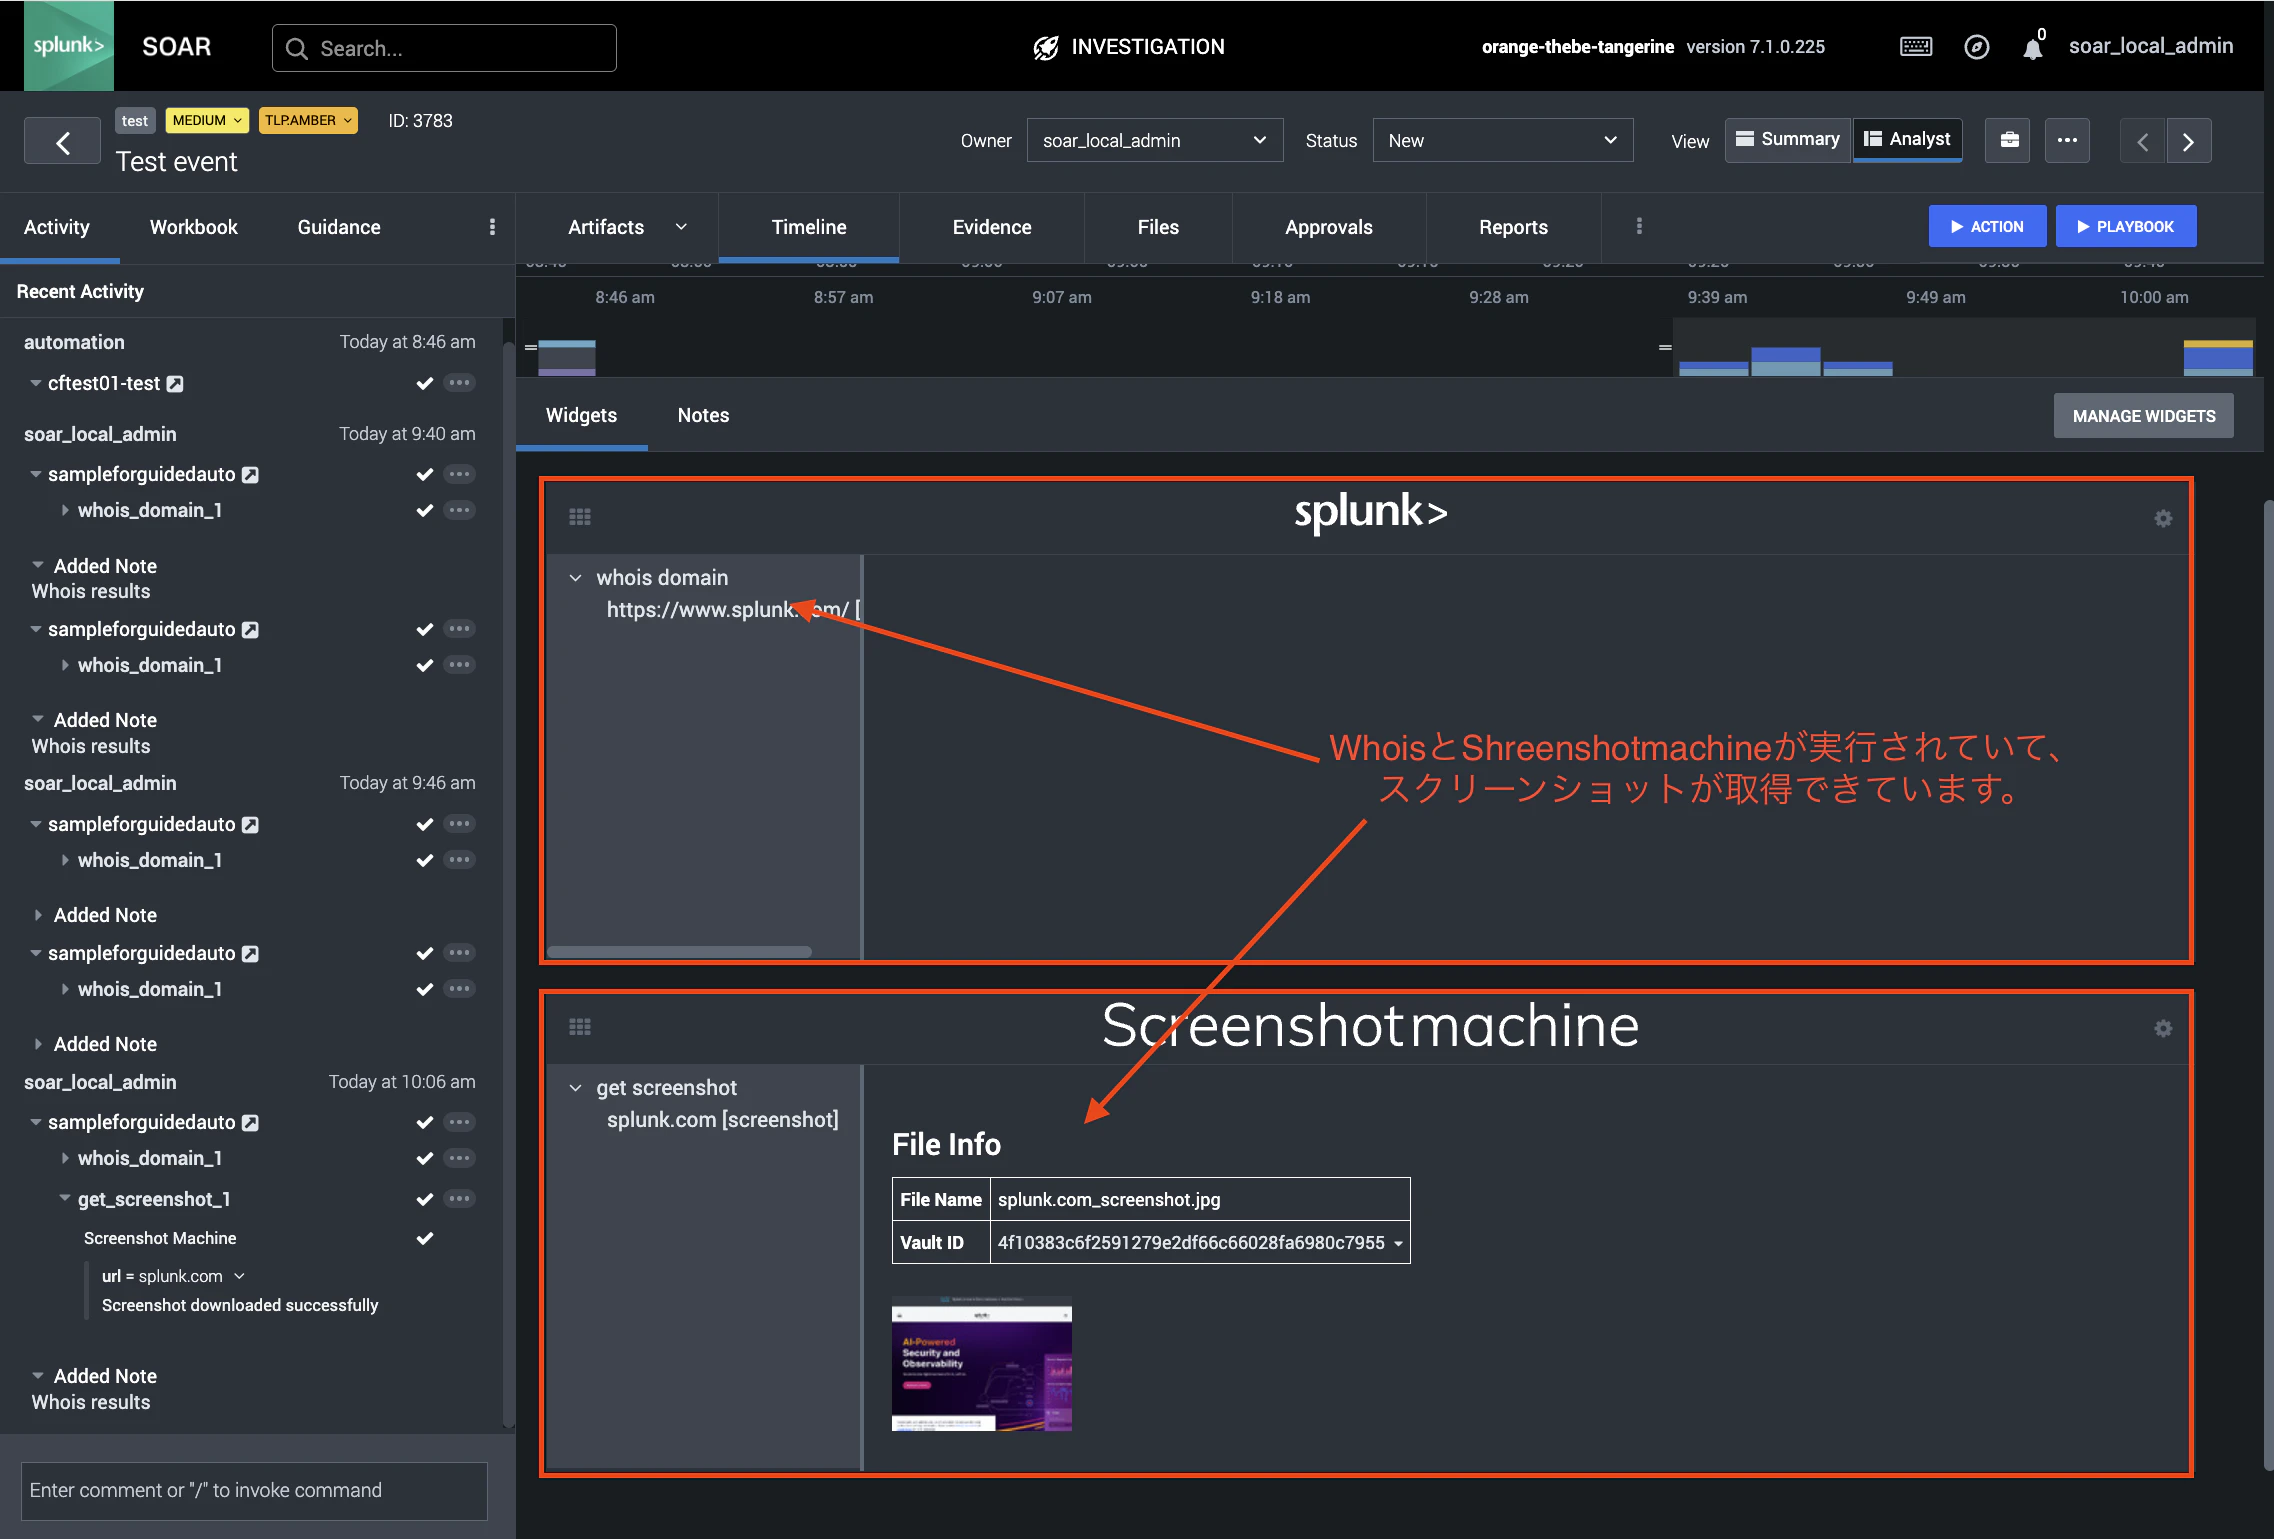Open the compass guide icon
Viewport: 2274px width, 1539px height.
tap(1976, 47)
